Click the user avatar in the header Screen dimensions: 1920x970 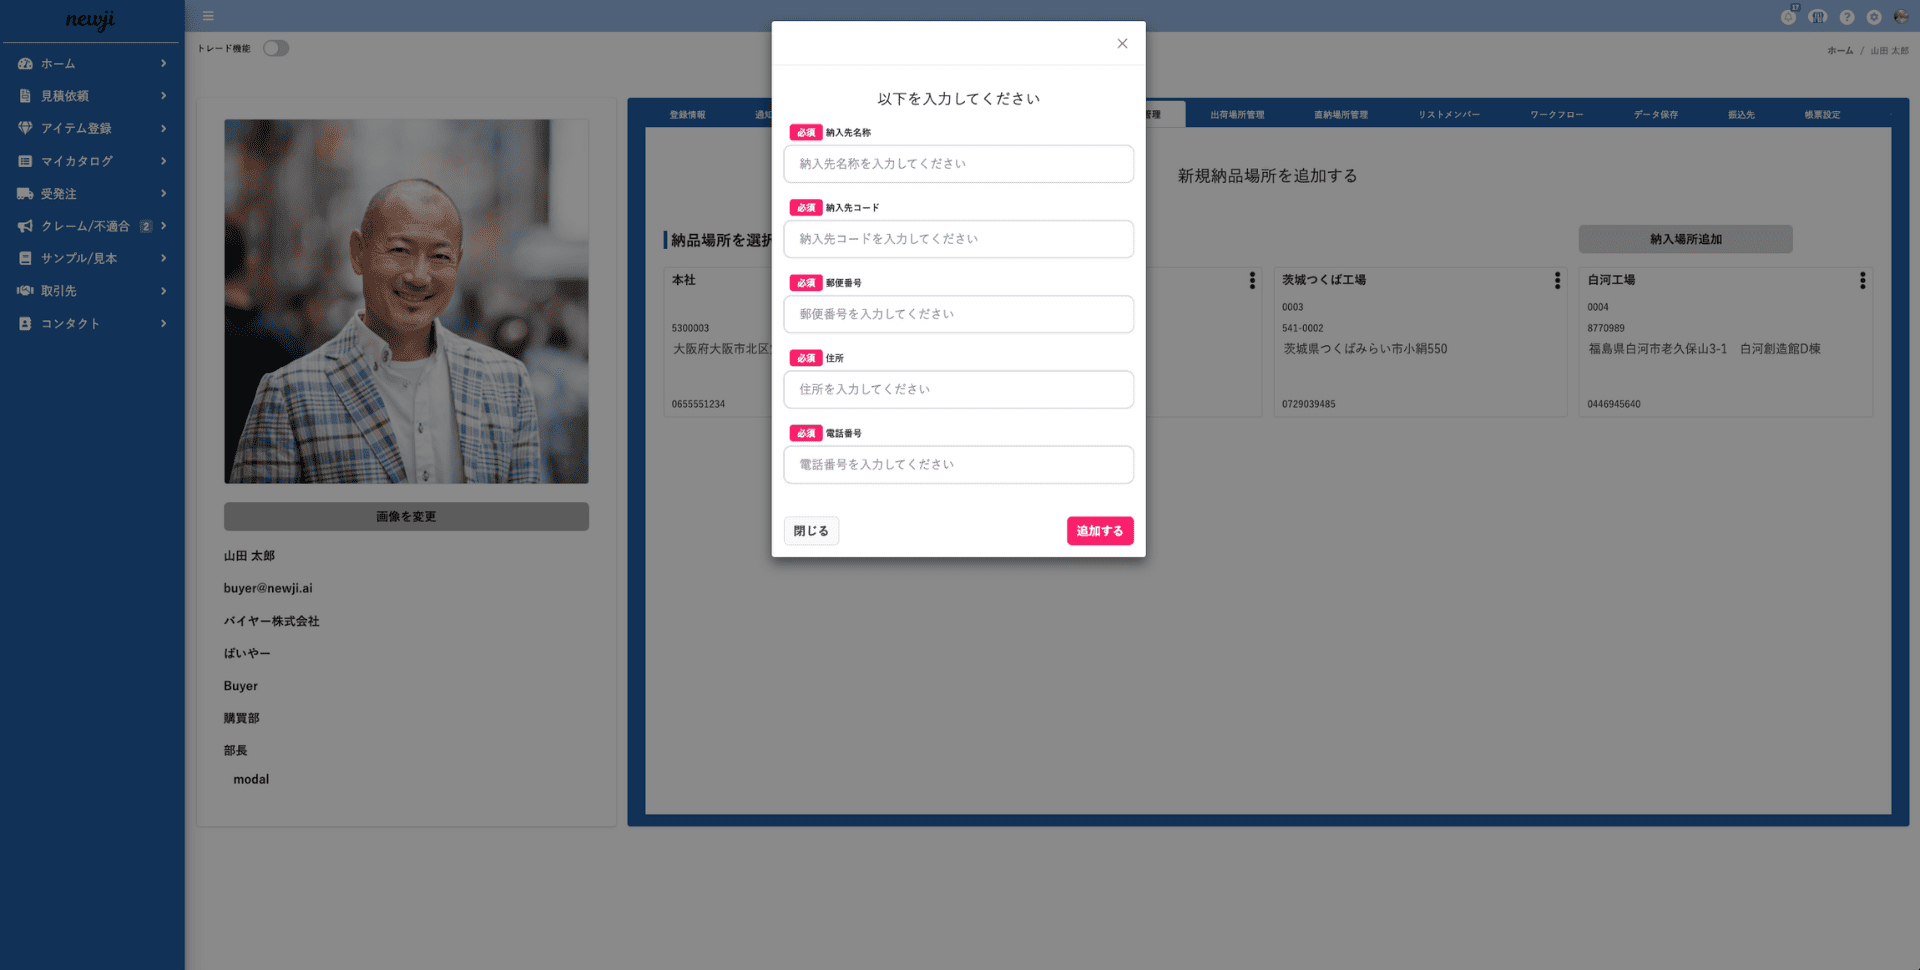(1901, 17)
